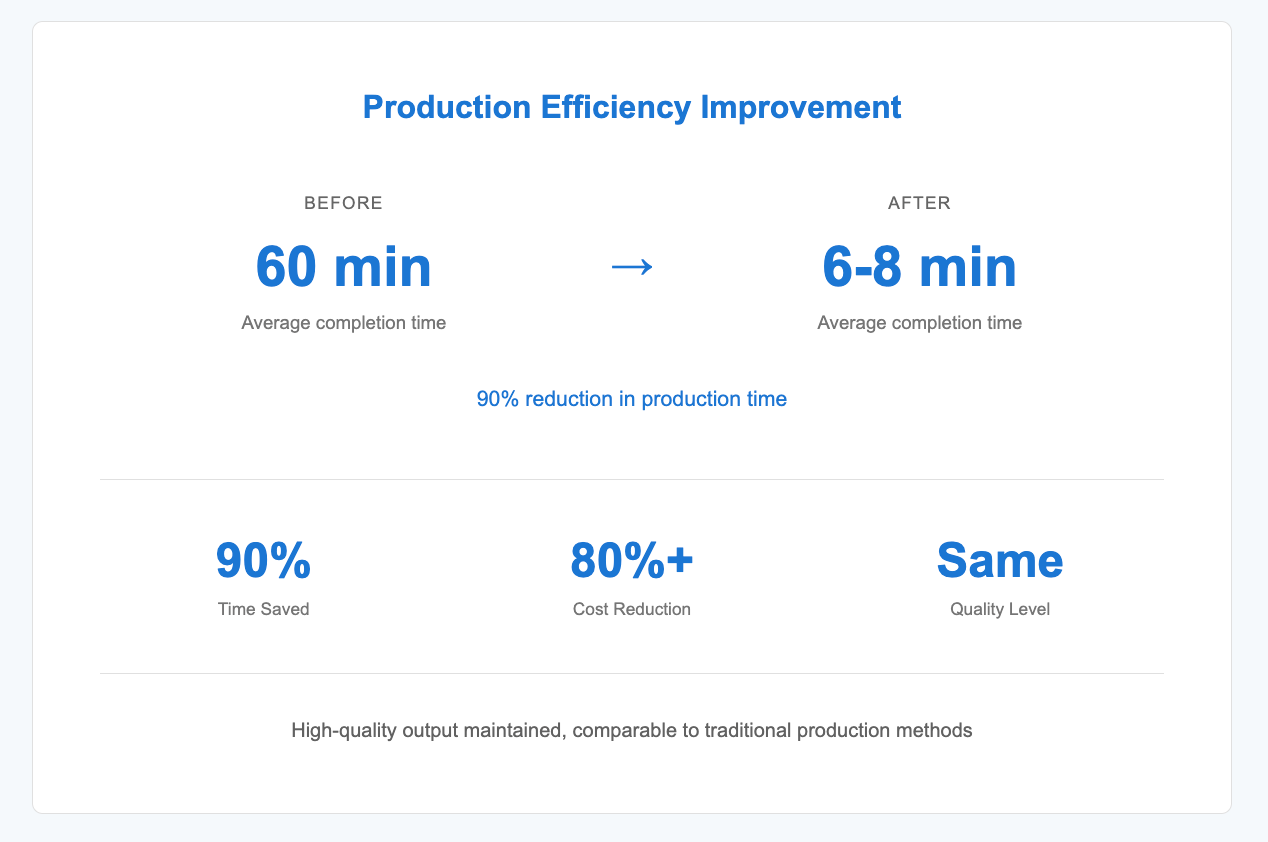This screenshot has height=842, width=1268.
Task: Click the 60 min value
Action: (343, 267)
